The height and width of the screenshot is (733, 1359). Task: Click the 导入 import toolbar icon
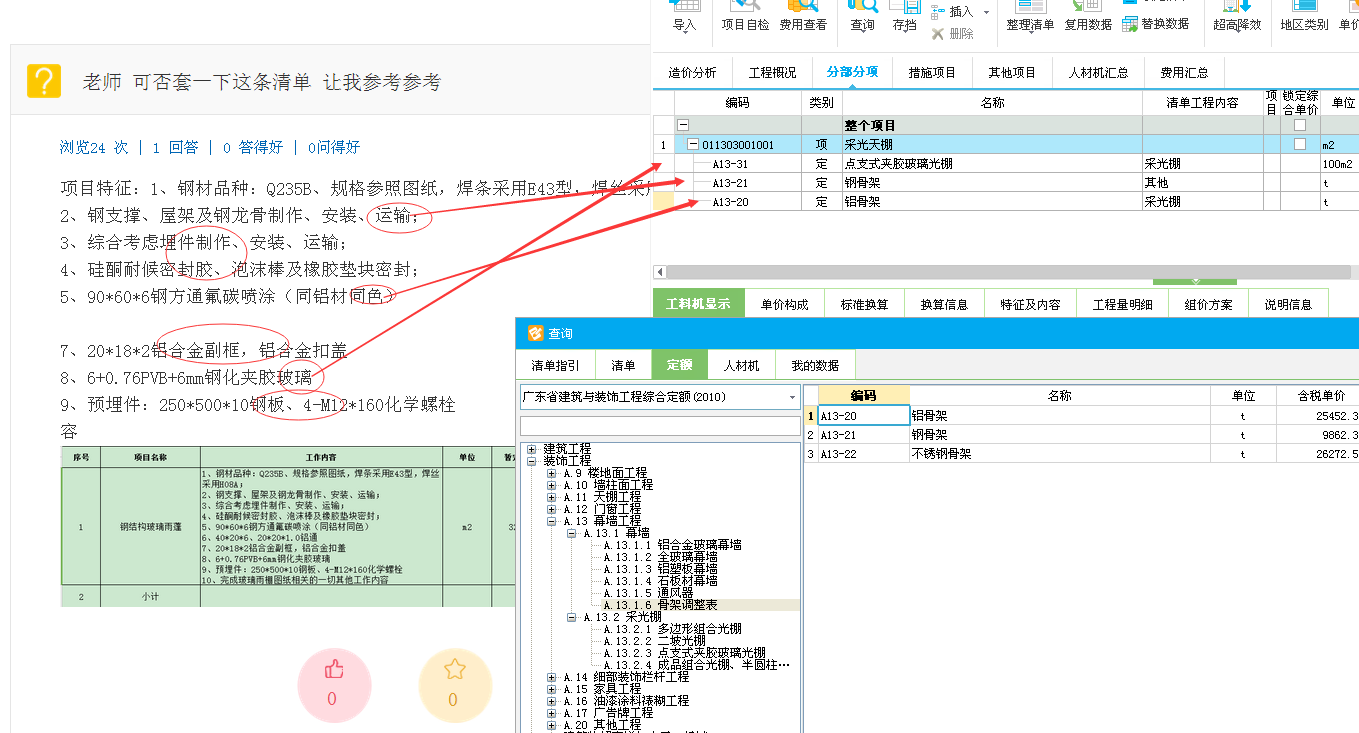684,17
